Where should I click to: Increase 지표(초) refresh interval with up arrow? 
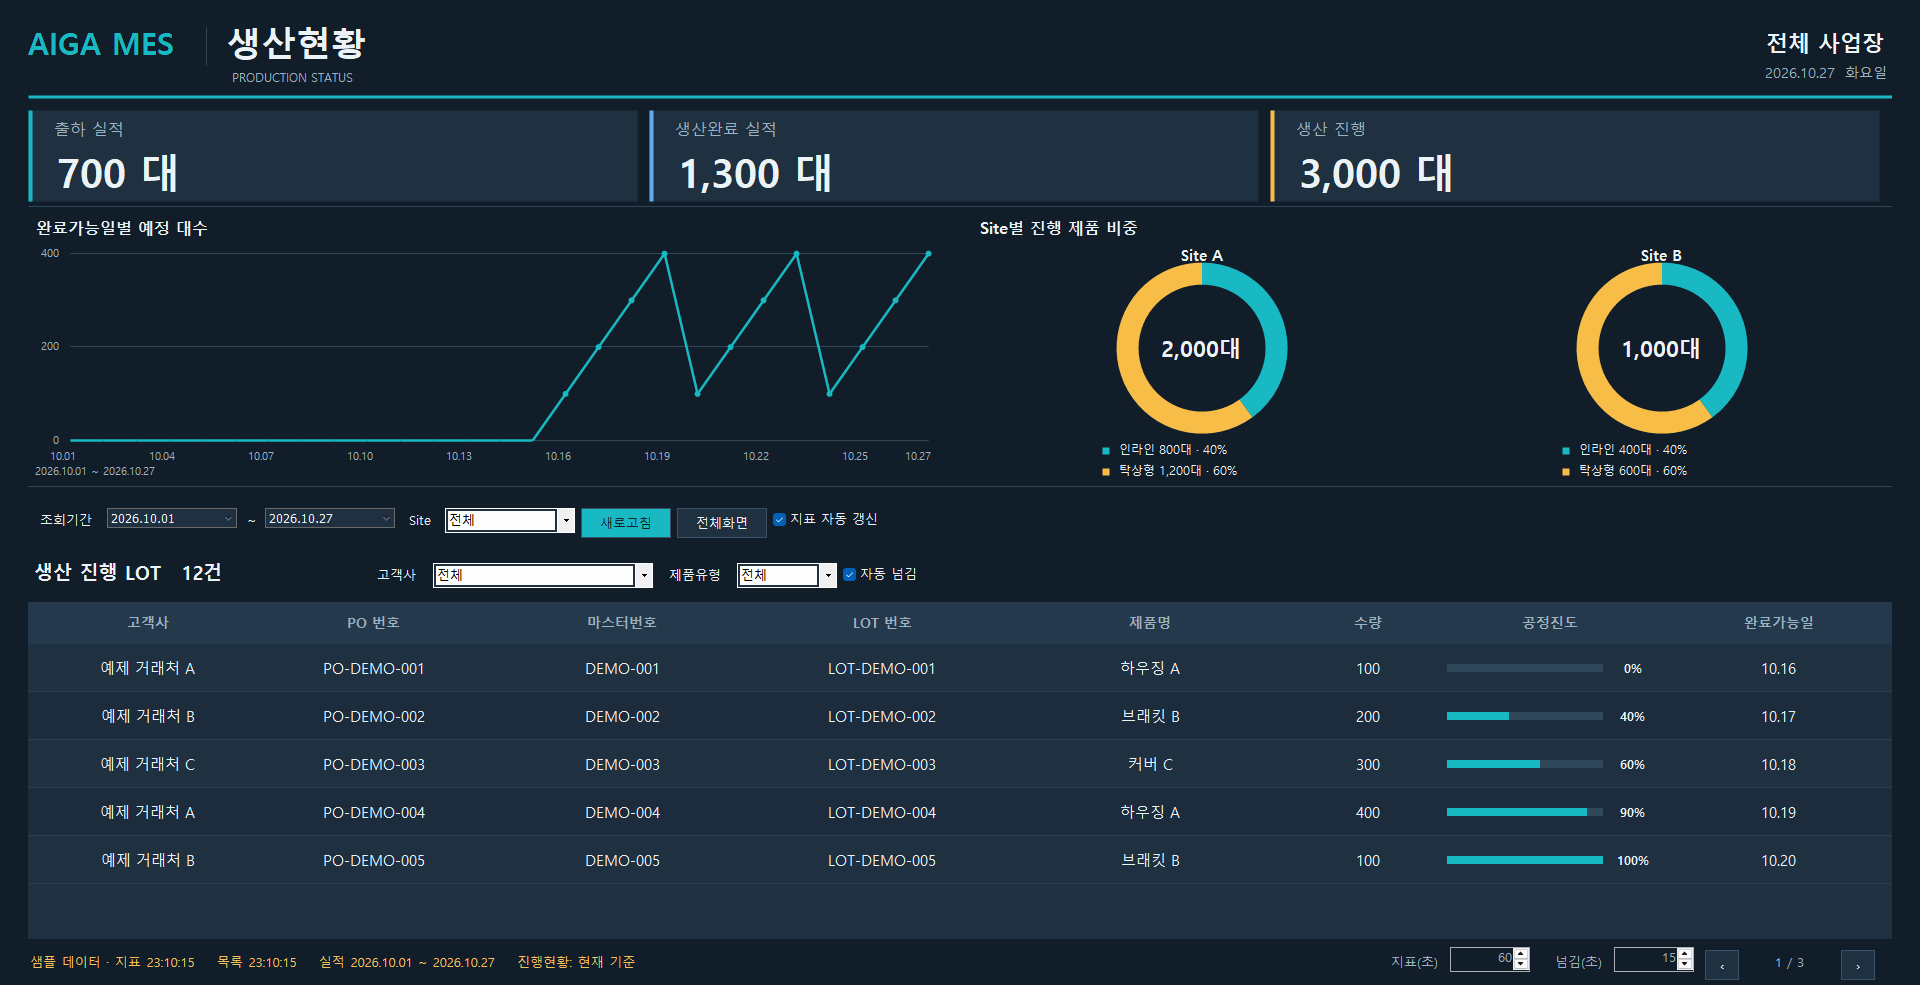tap(1521, 954)
